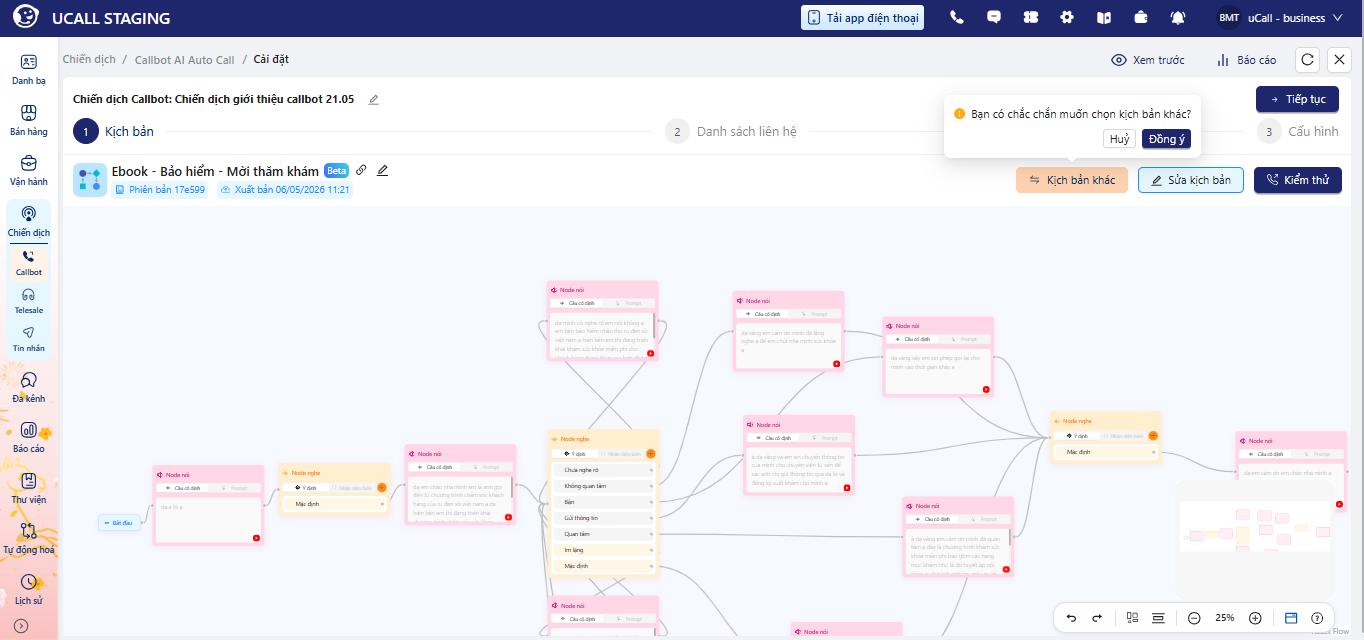Expand the uCall - business account dropdown
1364x640 pixels.
pyautogui.click(x=1280, y=18)
